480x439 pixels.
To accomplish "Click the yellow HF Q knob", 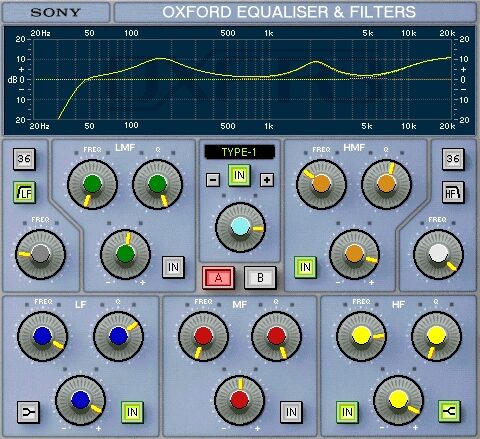I will pyautogui.click(x=436, y=336).
